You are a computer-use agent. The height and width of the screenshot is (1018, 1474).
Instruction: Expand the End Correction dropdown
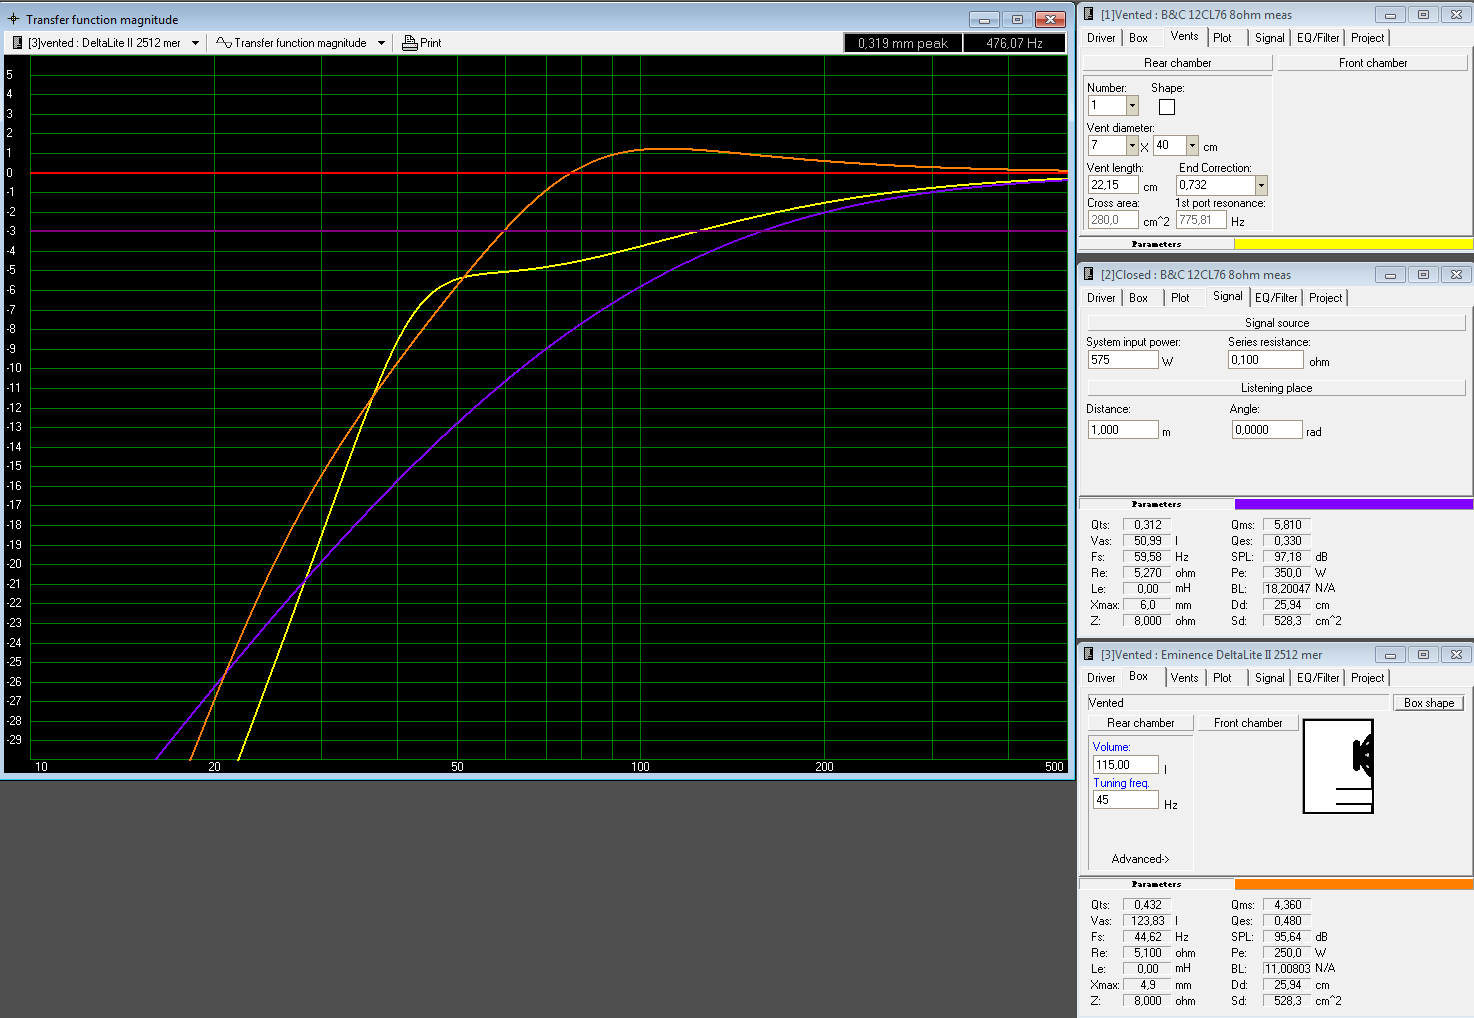coord(1261,185)
